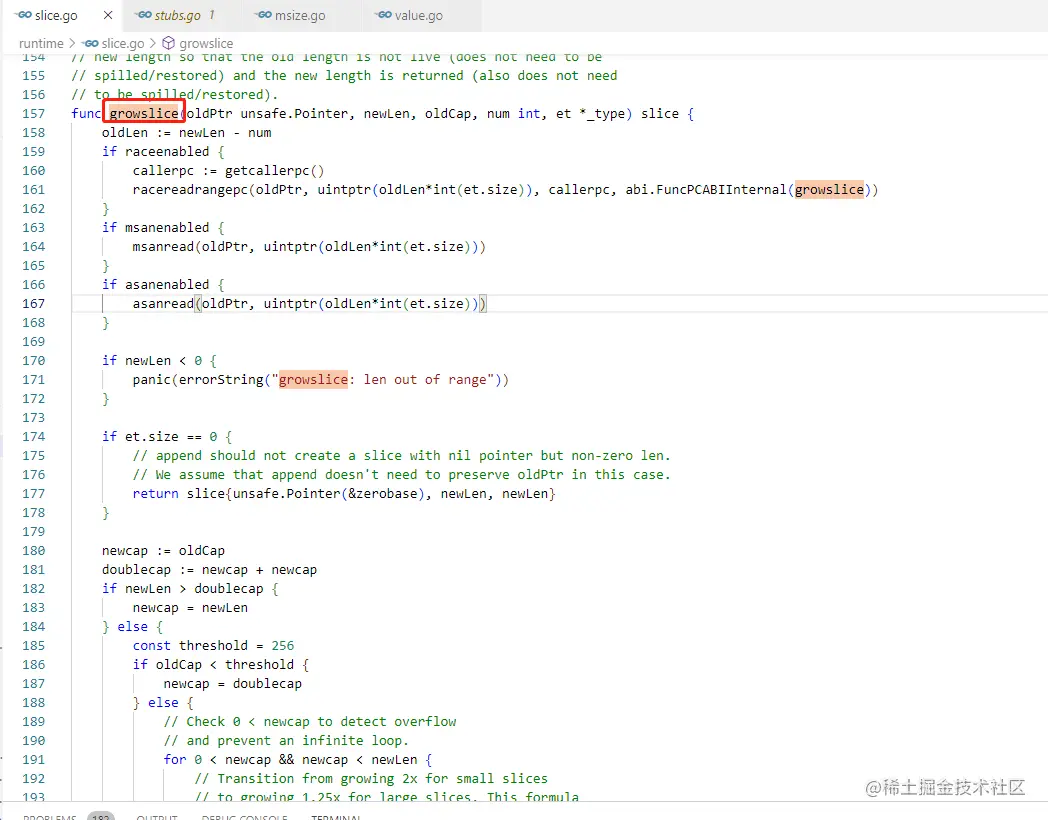Screen dimensions: 1048x820
Task: Click the 'if newLen < 0' line
Action: click(x=159, y=361)
